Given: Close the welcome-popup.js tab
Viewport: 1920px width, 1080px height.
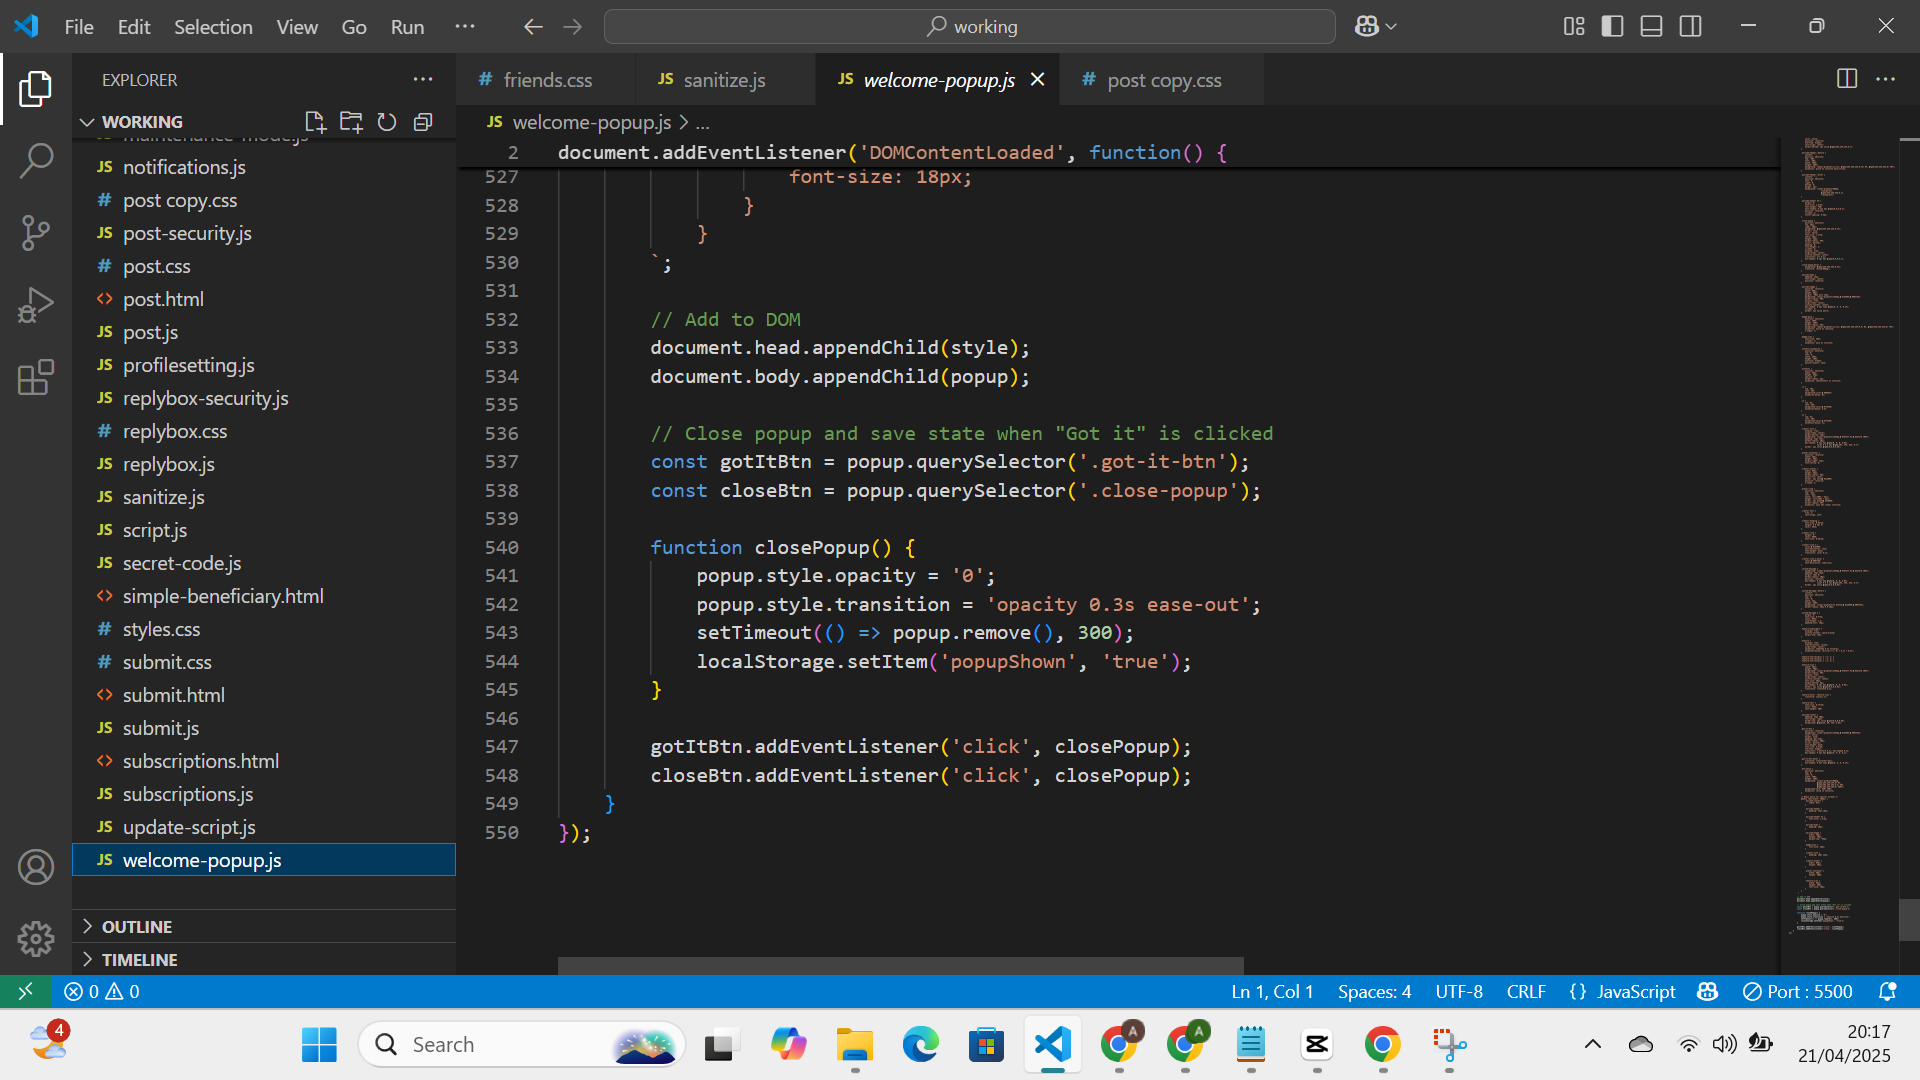Looking at the screenshot, I should click(x=1038, y=79).
